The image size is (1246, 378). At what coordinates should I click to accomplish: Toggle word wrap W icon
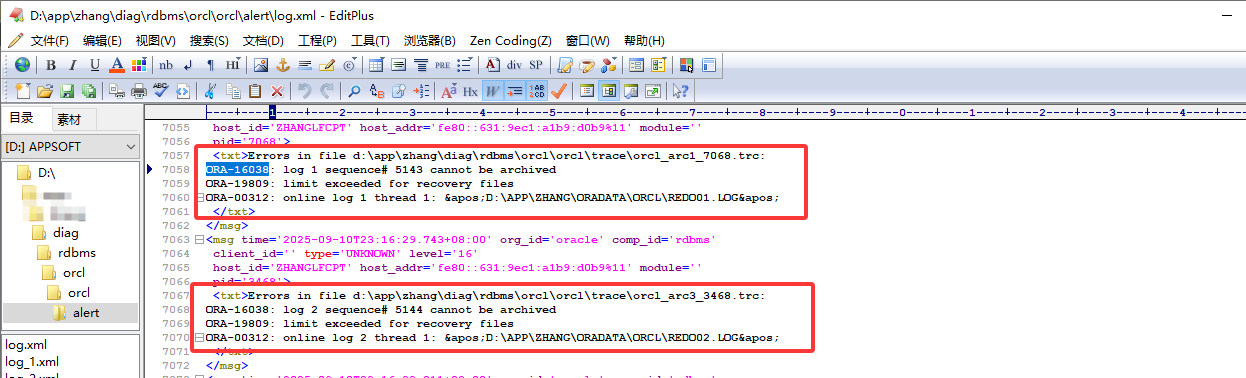click(x=492, y=91)
